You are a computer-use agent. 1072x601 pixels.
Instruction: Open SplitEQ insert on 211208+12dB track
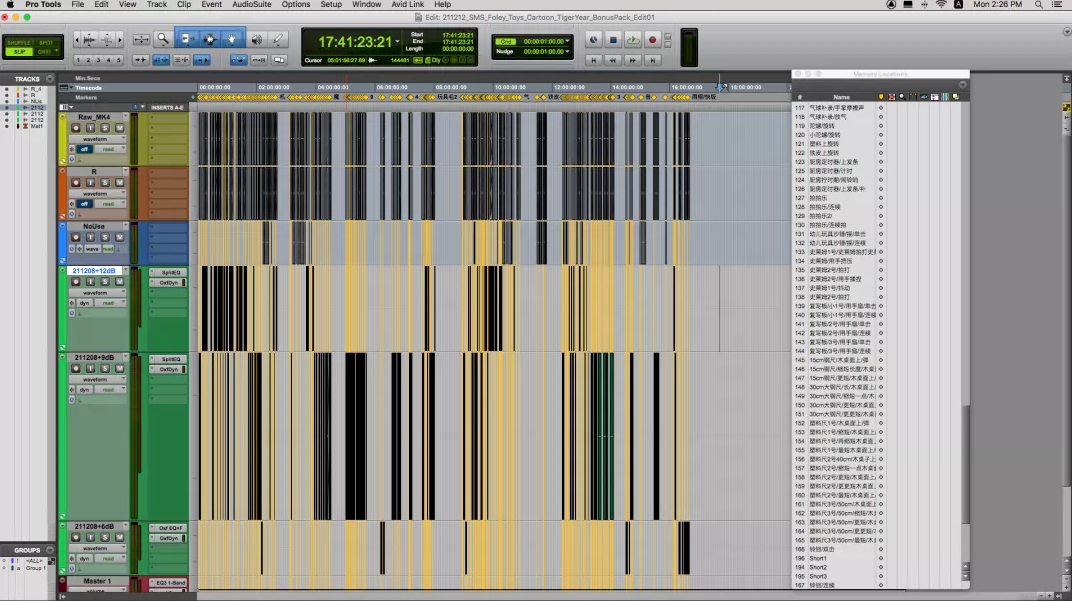(x=168, y=272)
